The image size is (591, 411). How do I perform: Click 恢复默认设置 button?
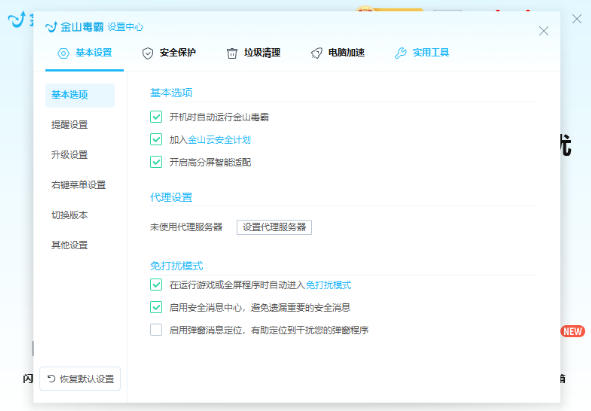tap(80, 379)
